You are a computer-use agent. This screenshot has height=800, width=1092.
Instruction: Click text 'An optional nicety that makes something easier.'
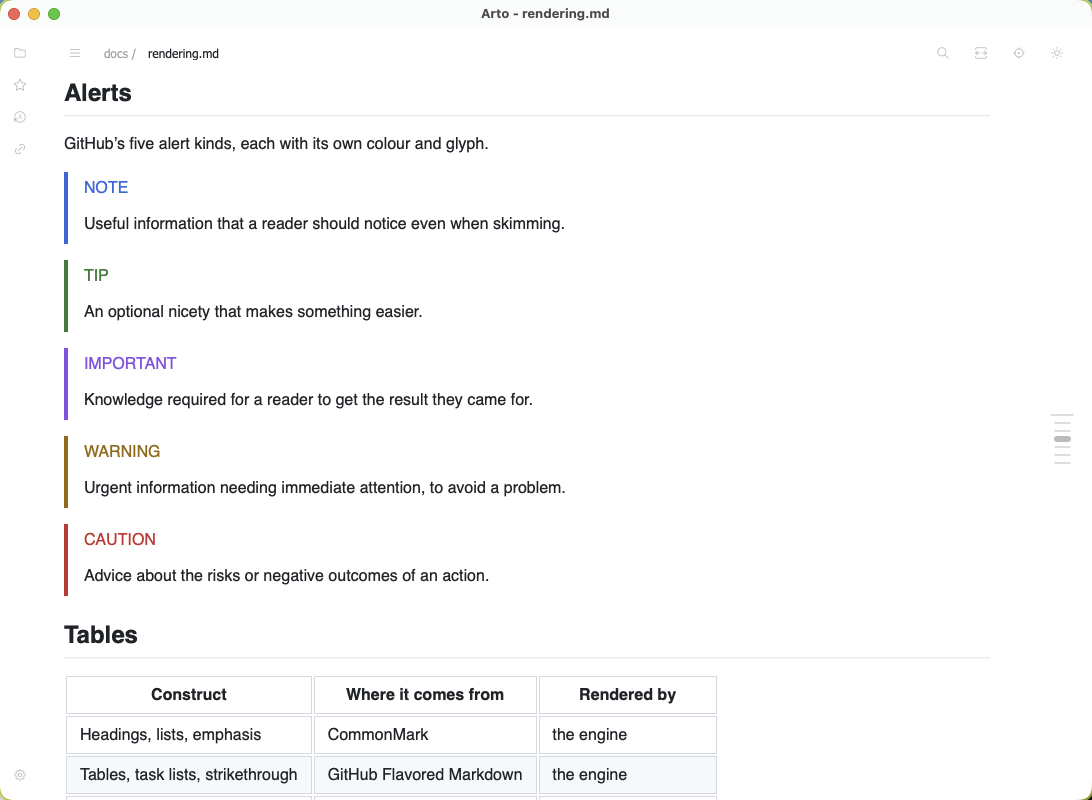[254, 311]
